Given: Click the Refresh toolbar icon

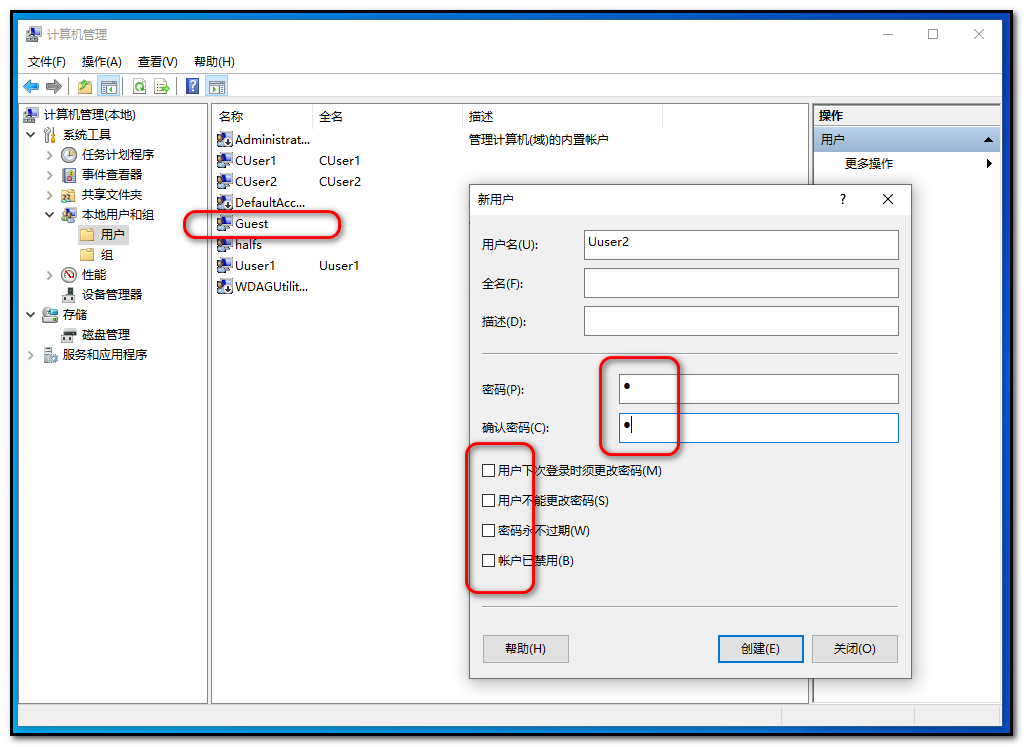Looking at the screenshot, I should (139, 87).
